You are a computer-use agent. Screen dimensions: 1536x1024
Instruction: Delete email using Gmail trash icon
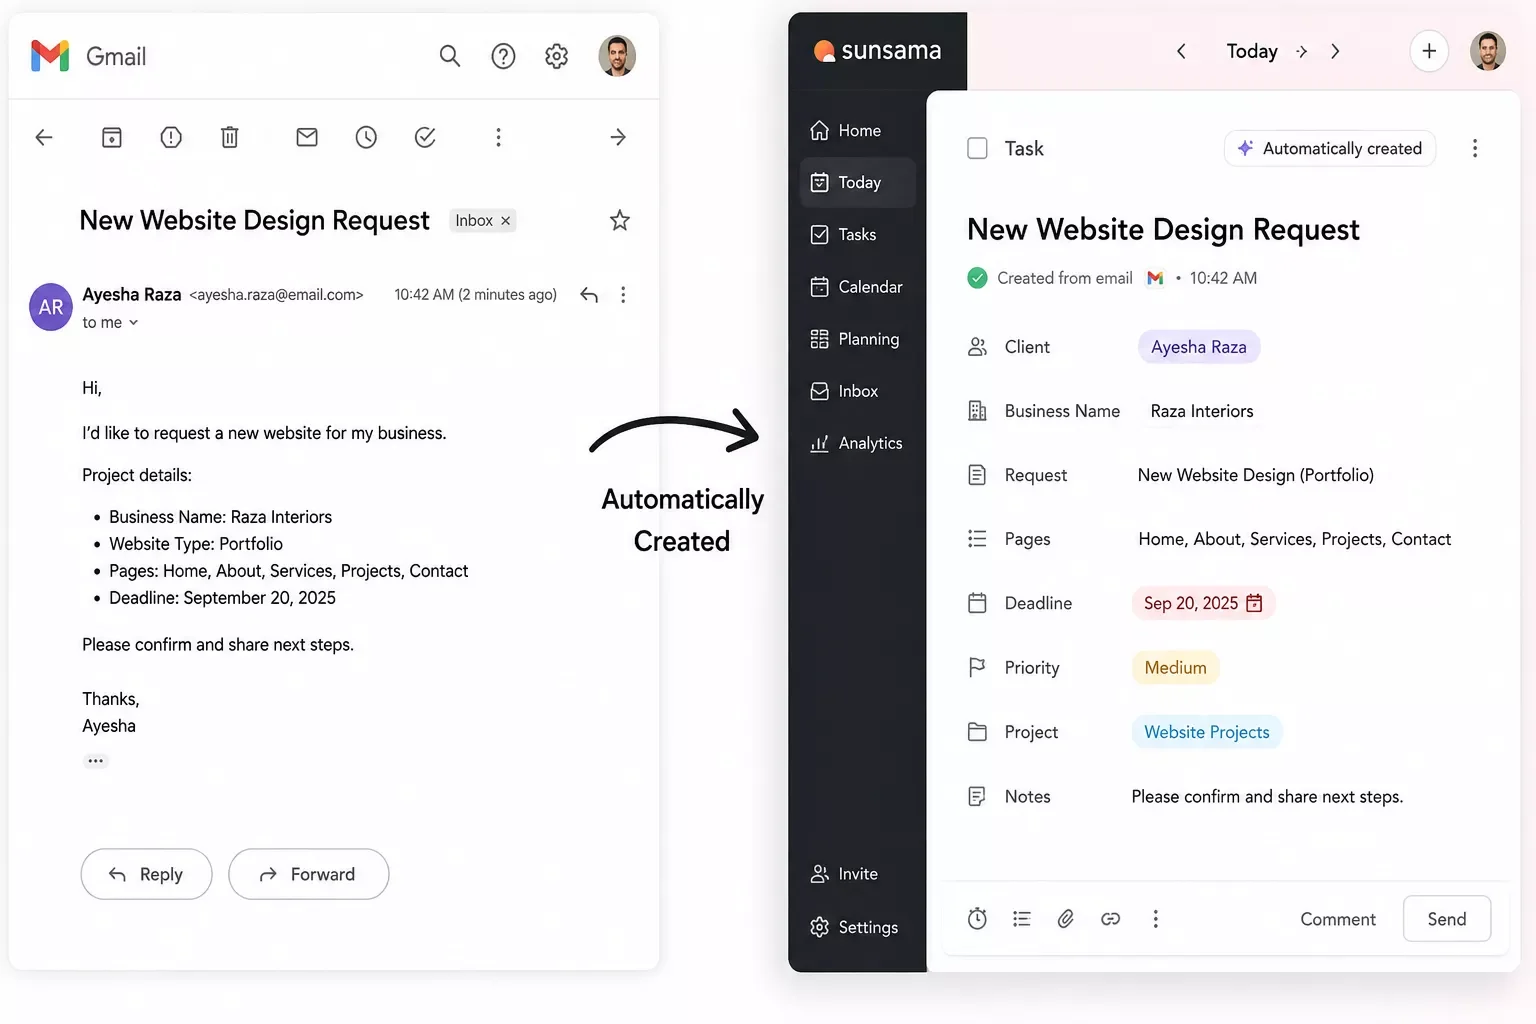[x=230, y=137]
